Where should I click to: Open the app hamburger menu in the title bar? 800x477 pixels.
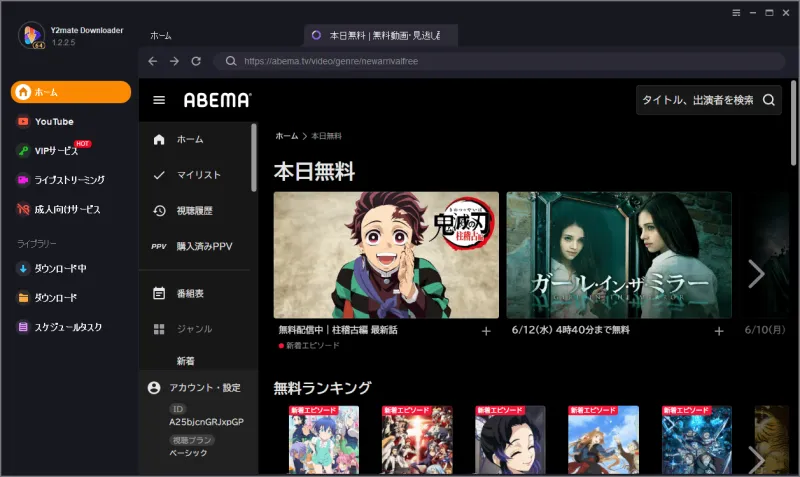click(736, 13)
